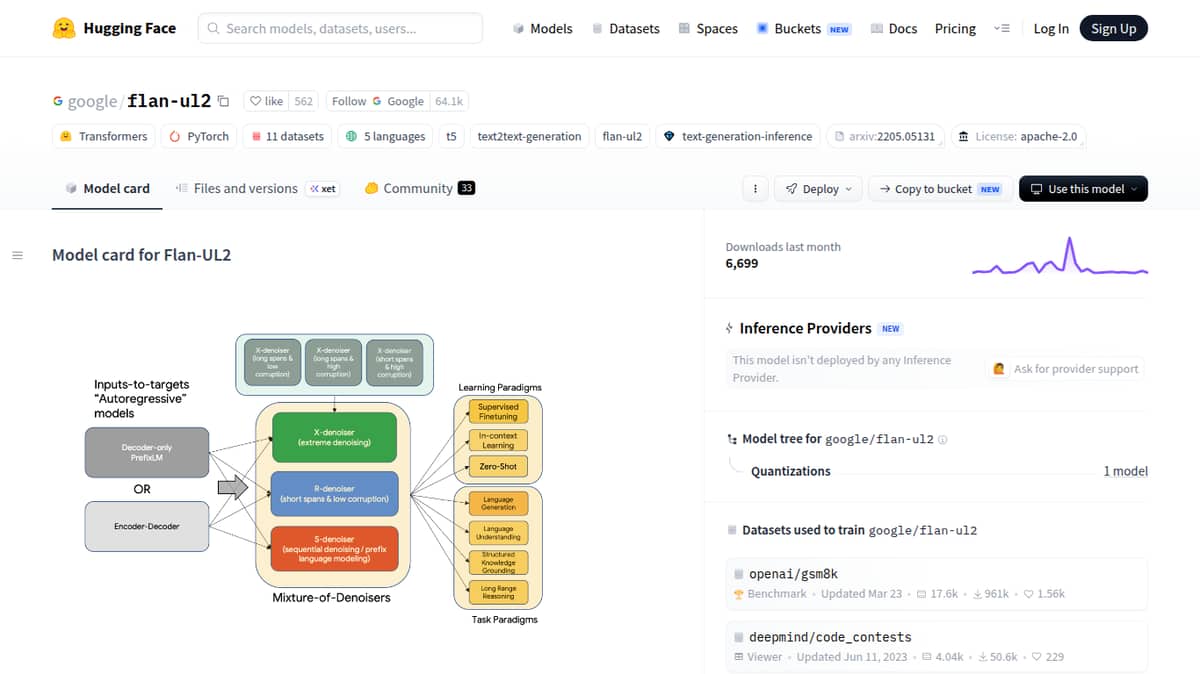Screen dimensions: 1200x674
Task: Select the PyTorch tag
Action: 198,136
